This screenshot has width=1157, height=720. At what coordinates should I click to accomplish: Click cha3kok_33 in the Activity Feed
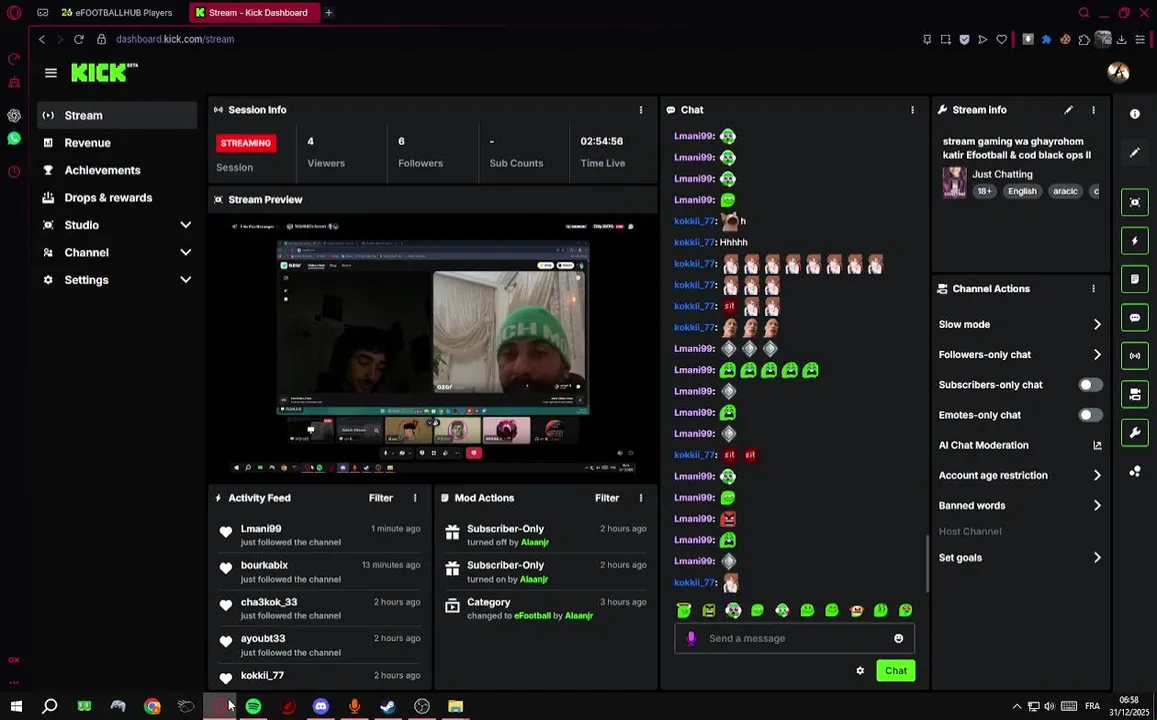point(269,602)
